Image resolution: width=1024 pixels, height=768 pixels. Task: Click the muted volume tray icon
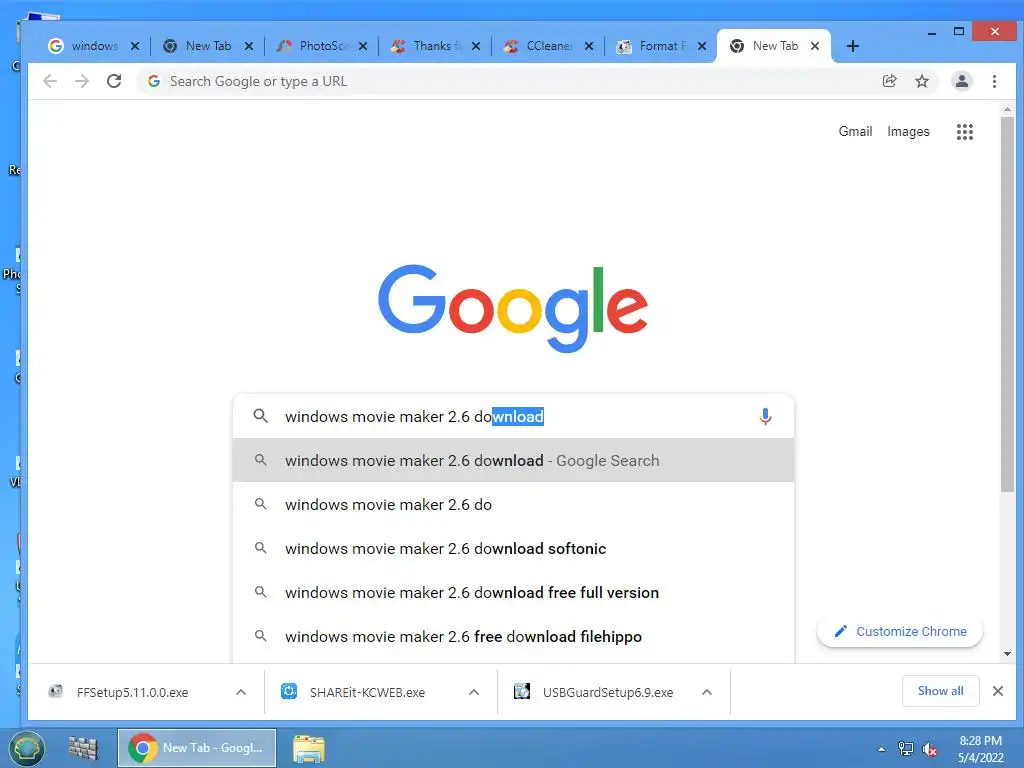(x=929, y=749)
